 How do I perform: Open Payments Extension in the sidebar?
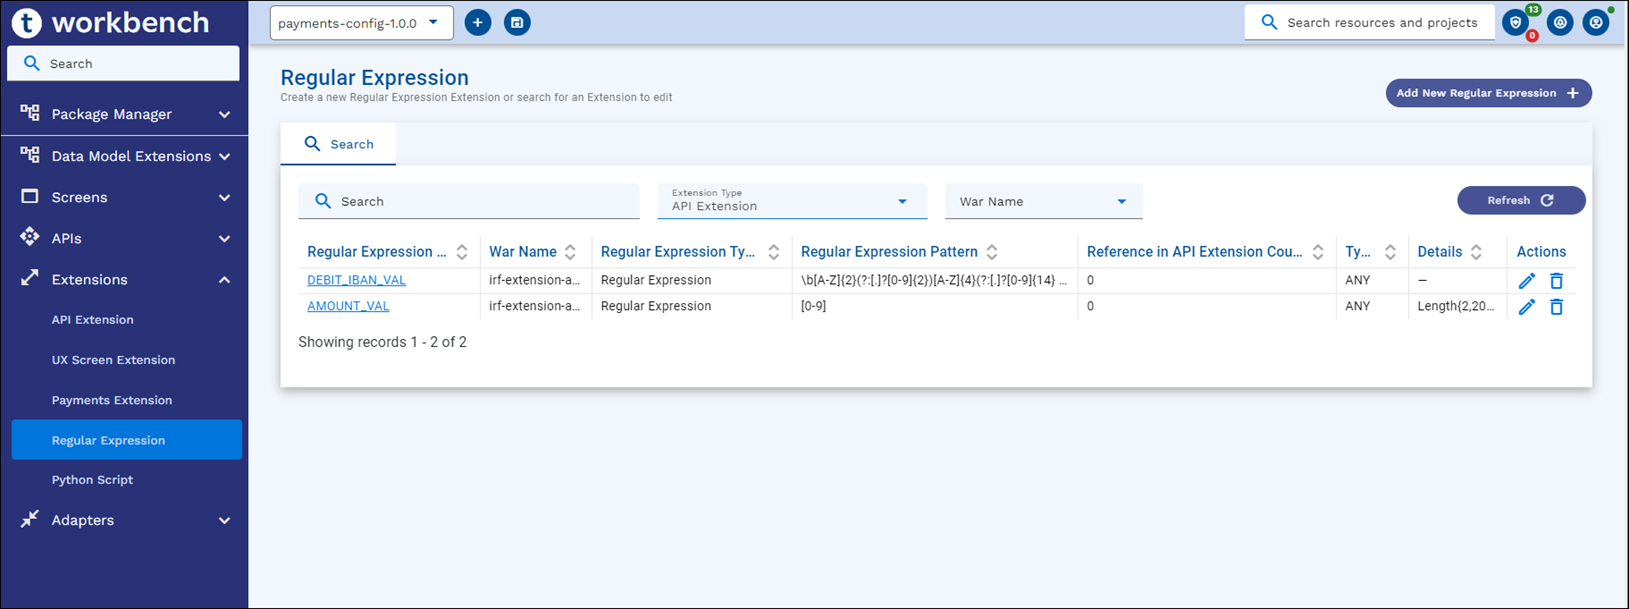tap(112, 400)
